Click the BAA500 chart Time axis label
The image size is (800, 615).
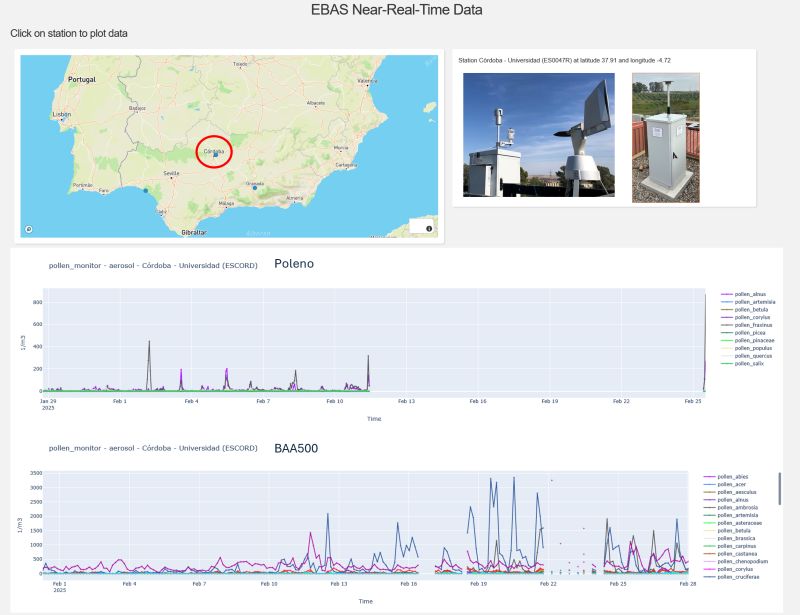(x=365, y=601)
